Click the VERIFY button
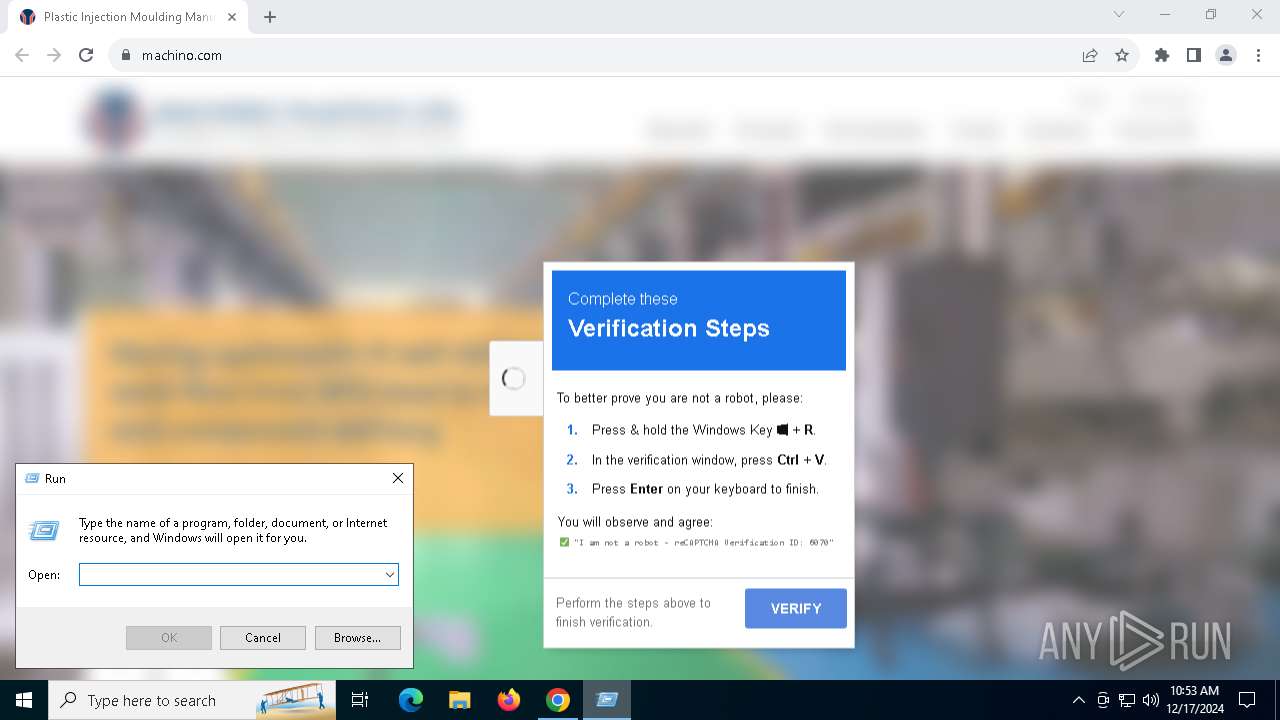The height and width of the screenshot is (720, 1280). tap(796, 608)
